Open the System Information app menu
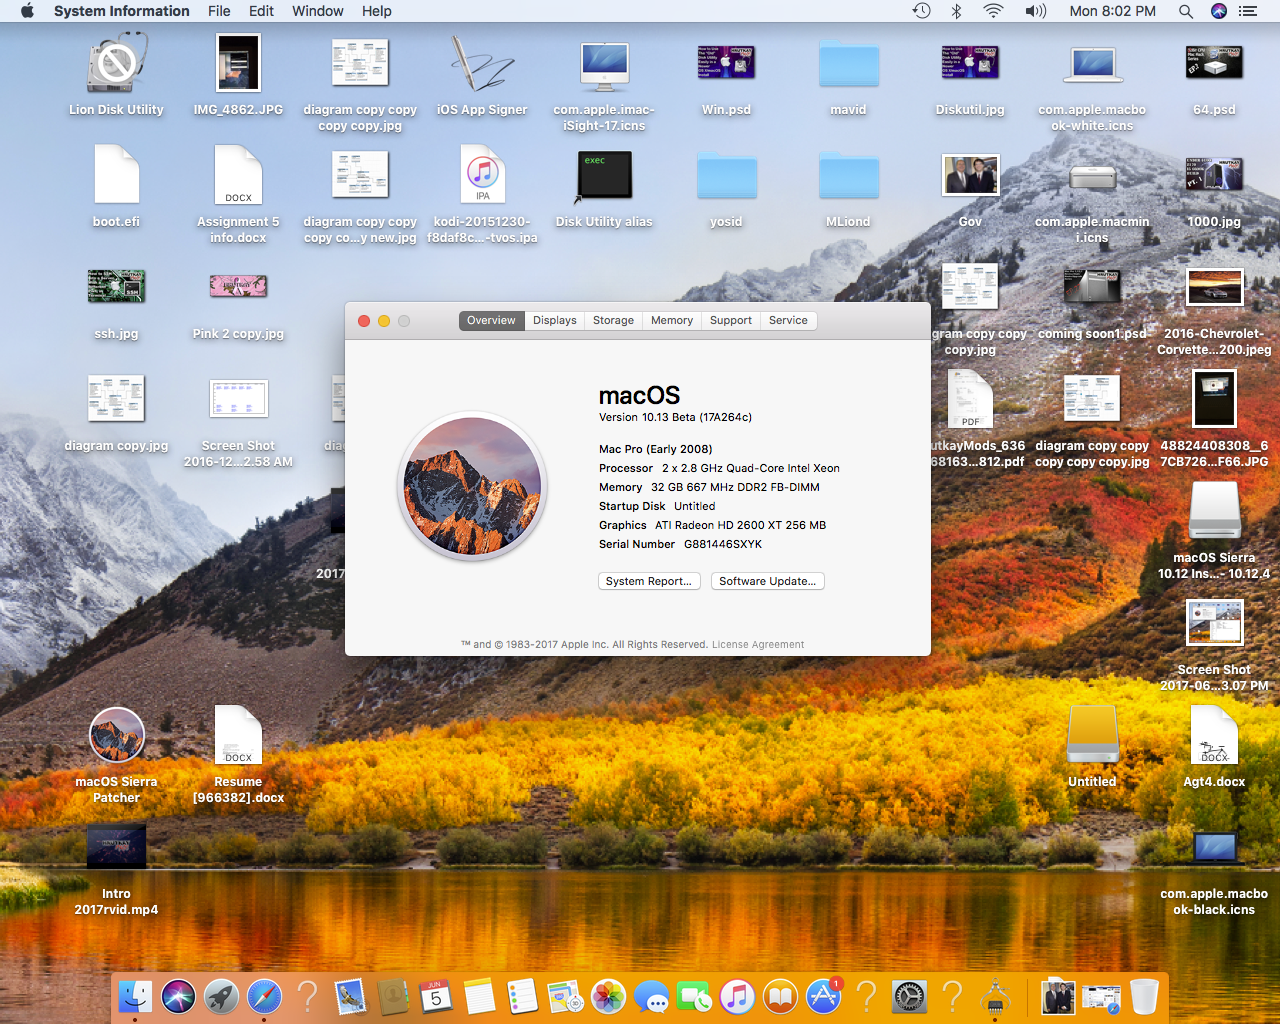The height and width of the screenshot is (1024, 1280). (x=122, y=11)
